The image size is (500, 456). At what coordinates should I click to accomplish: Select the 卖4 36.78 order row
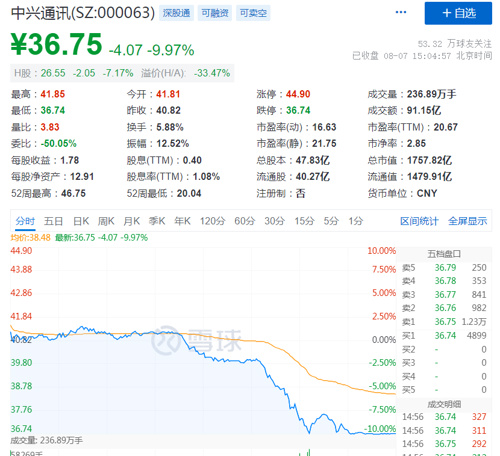pos(444,281)
